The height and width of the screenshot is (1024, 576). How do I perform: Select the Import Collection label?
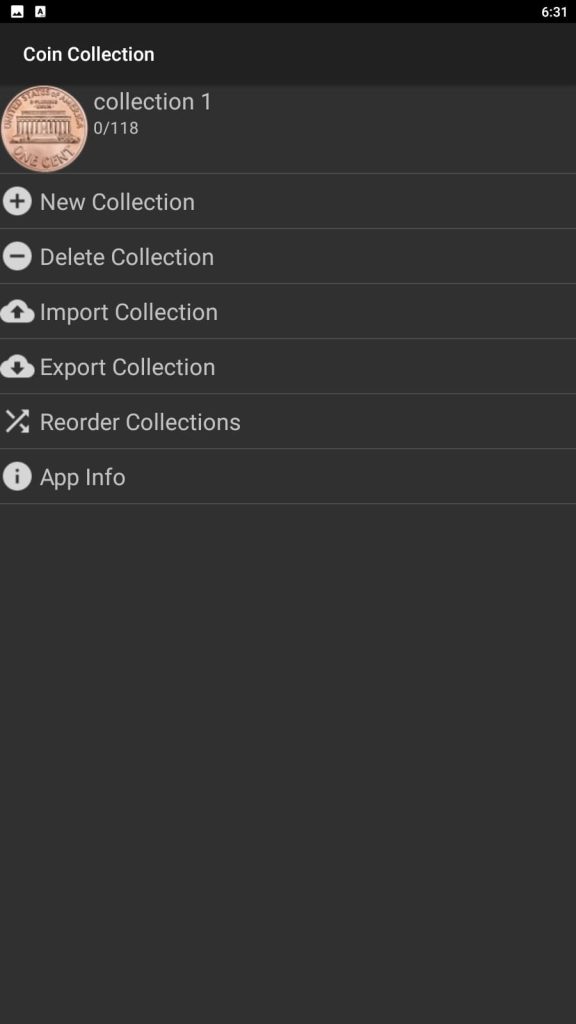click(129, 312)
